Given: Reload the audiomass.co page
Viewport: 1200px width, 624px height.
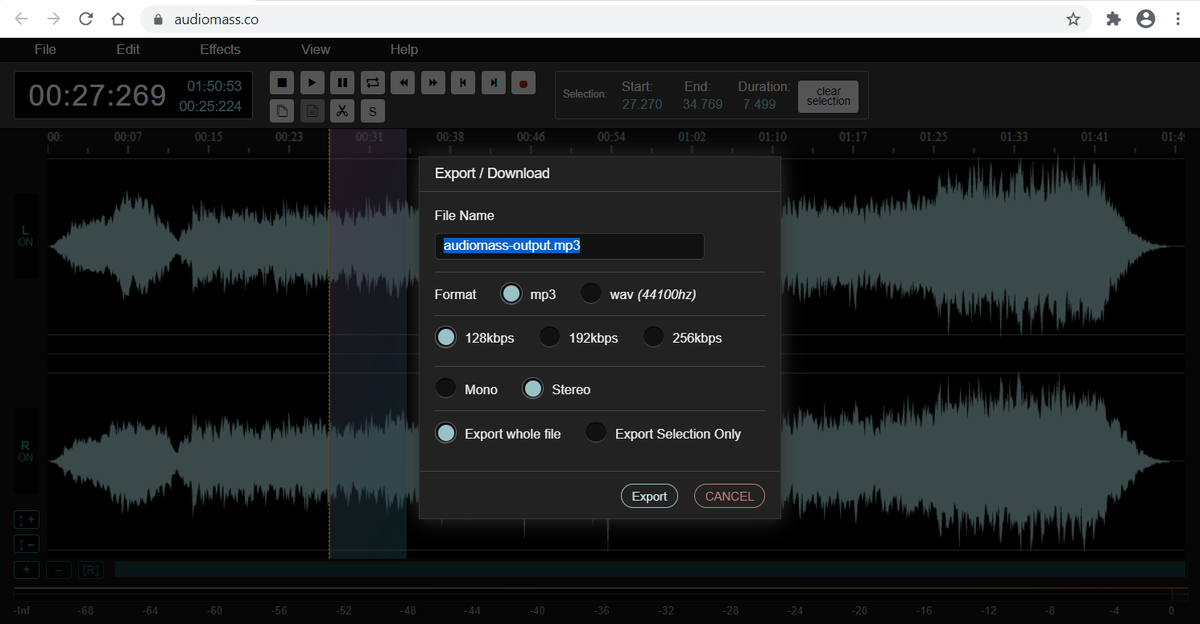Looking at the screenshot, I should point(86,19).
